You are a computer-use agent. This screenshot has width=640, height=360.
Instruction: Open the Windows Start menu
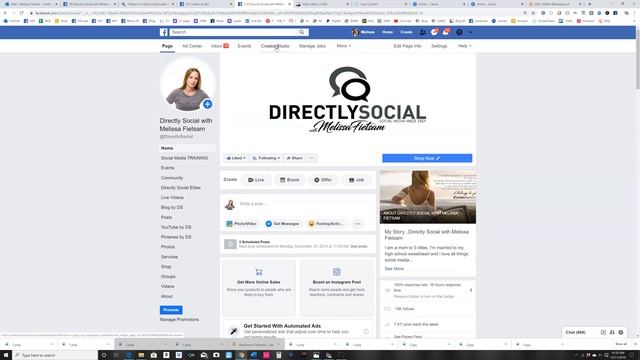[6, 355]
